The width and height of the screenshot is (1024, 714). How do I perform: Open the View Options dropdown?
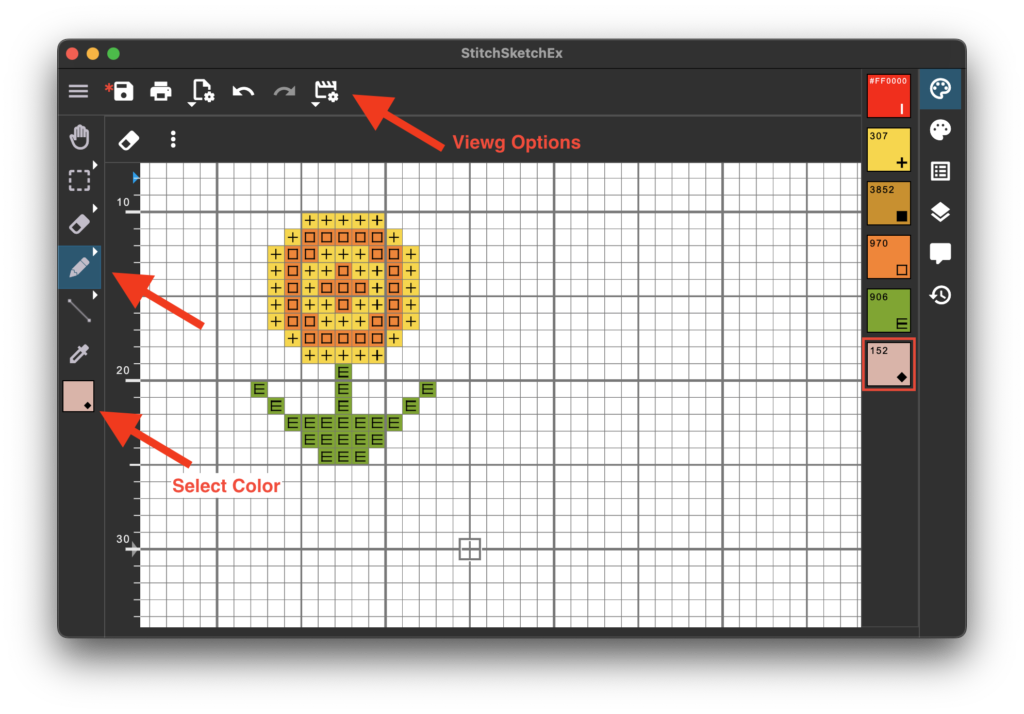[326, 92]
